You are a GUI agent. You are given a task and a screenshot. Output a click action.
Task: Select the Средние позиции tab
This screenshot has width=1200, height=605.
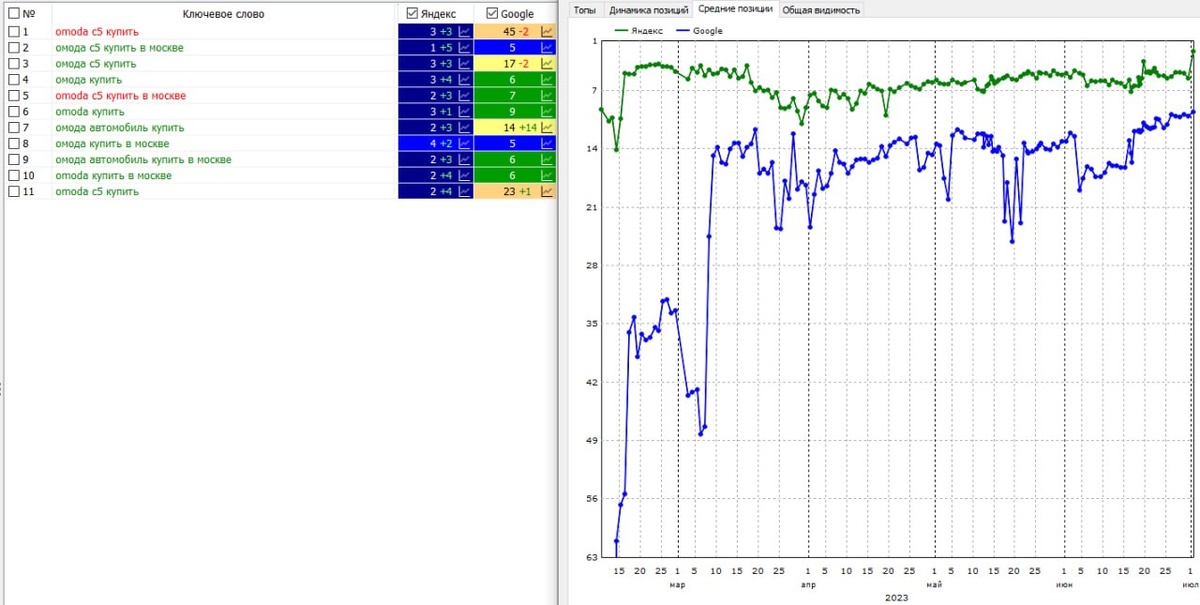[735, 10]
